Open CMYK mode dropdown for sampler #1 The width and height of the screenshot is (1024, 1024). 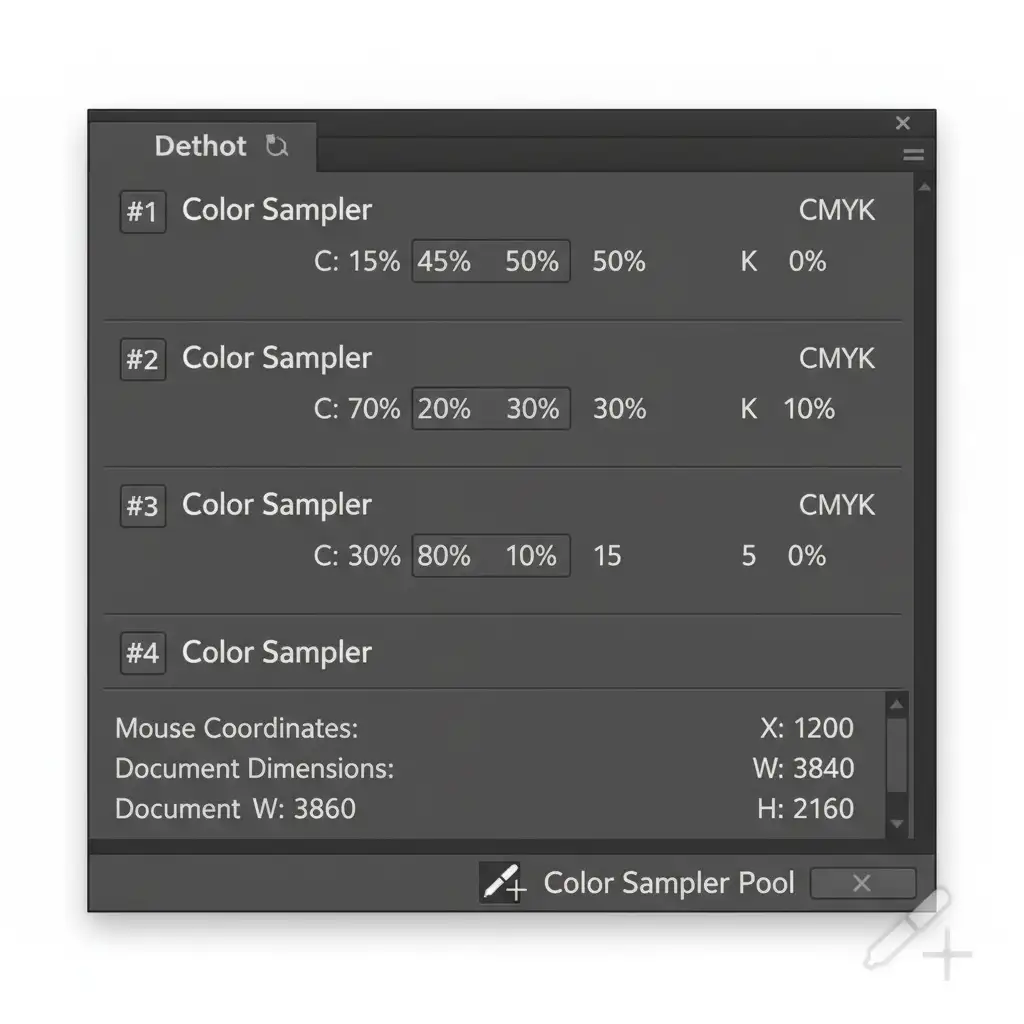[x=836, y=210]
